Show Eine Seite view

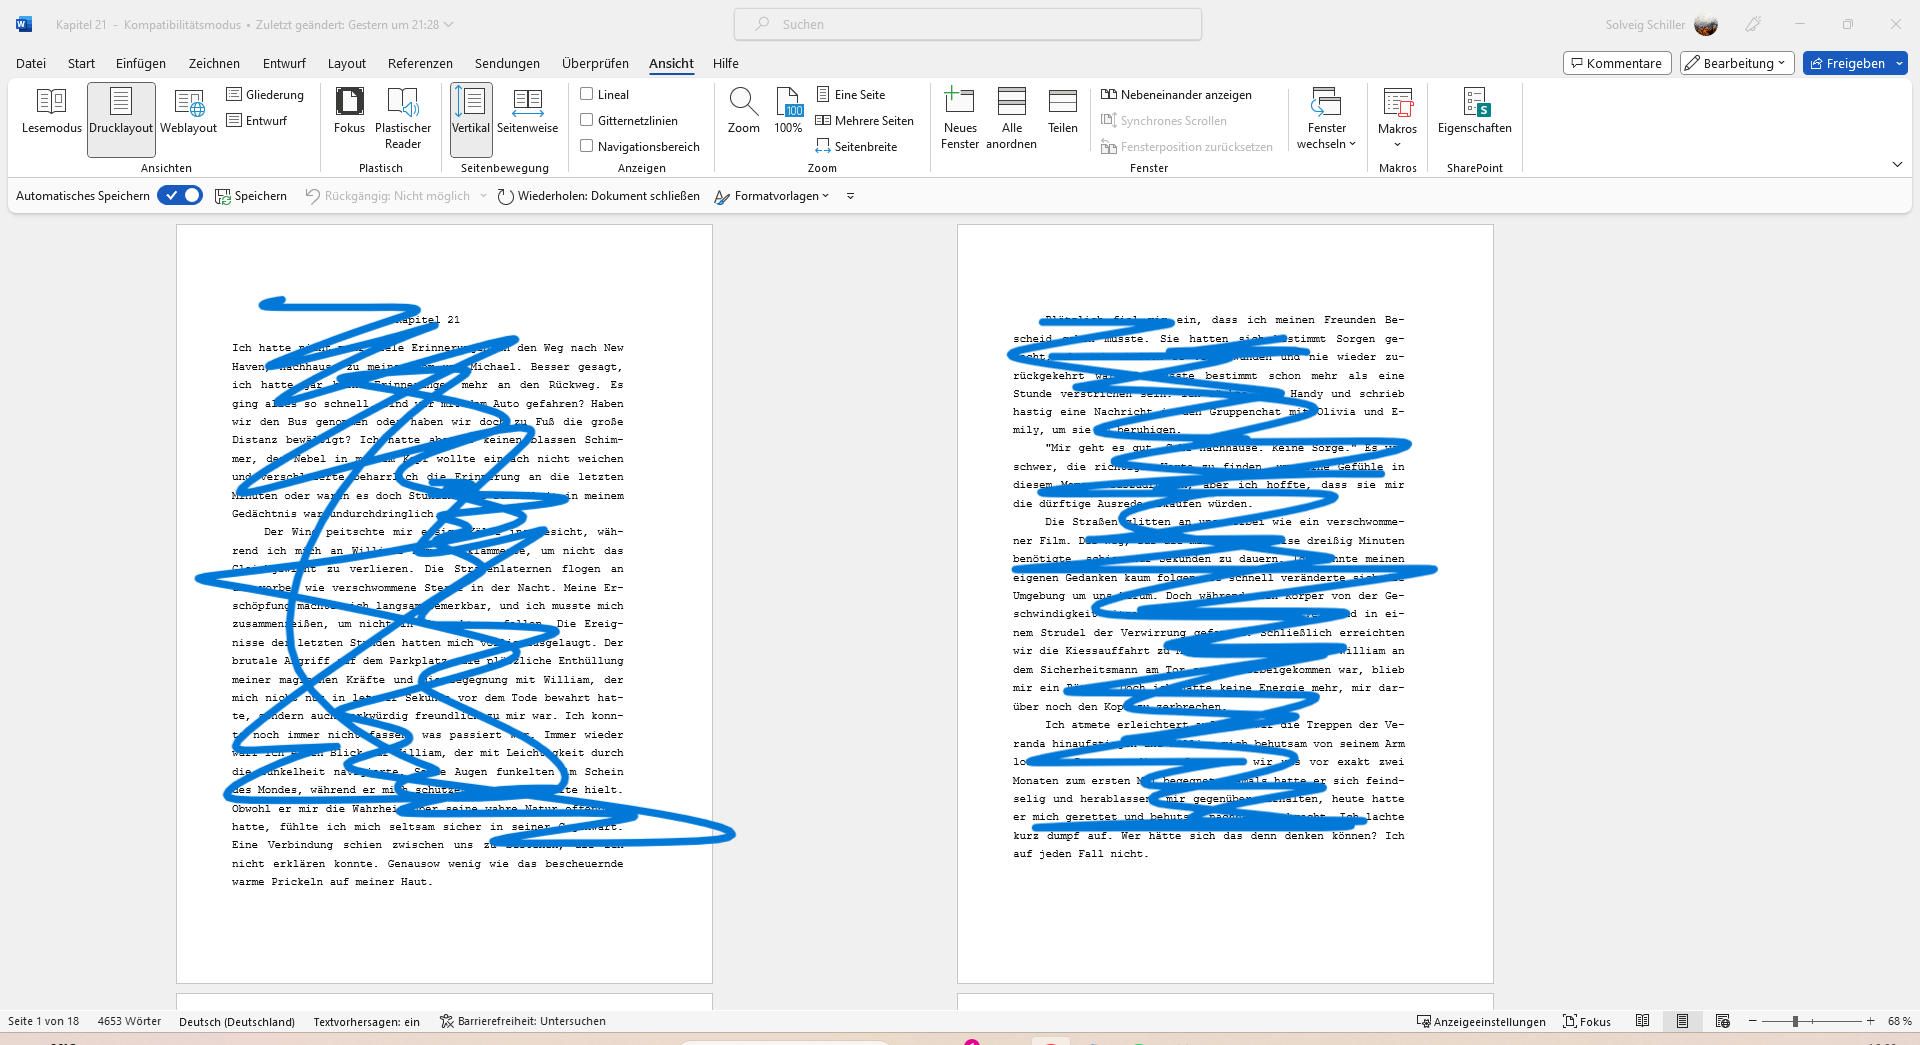pyautogui.click(x=851, y=95)
